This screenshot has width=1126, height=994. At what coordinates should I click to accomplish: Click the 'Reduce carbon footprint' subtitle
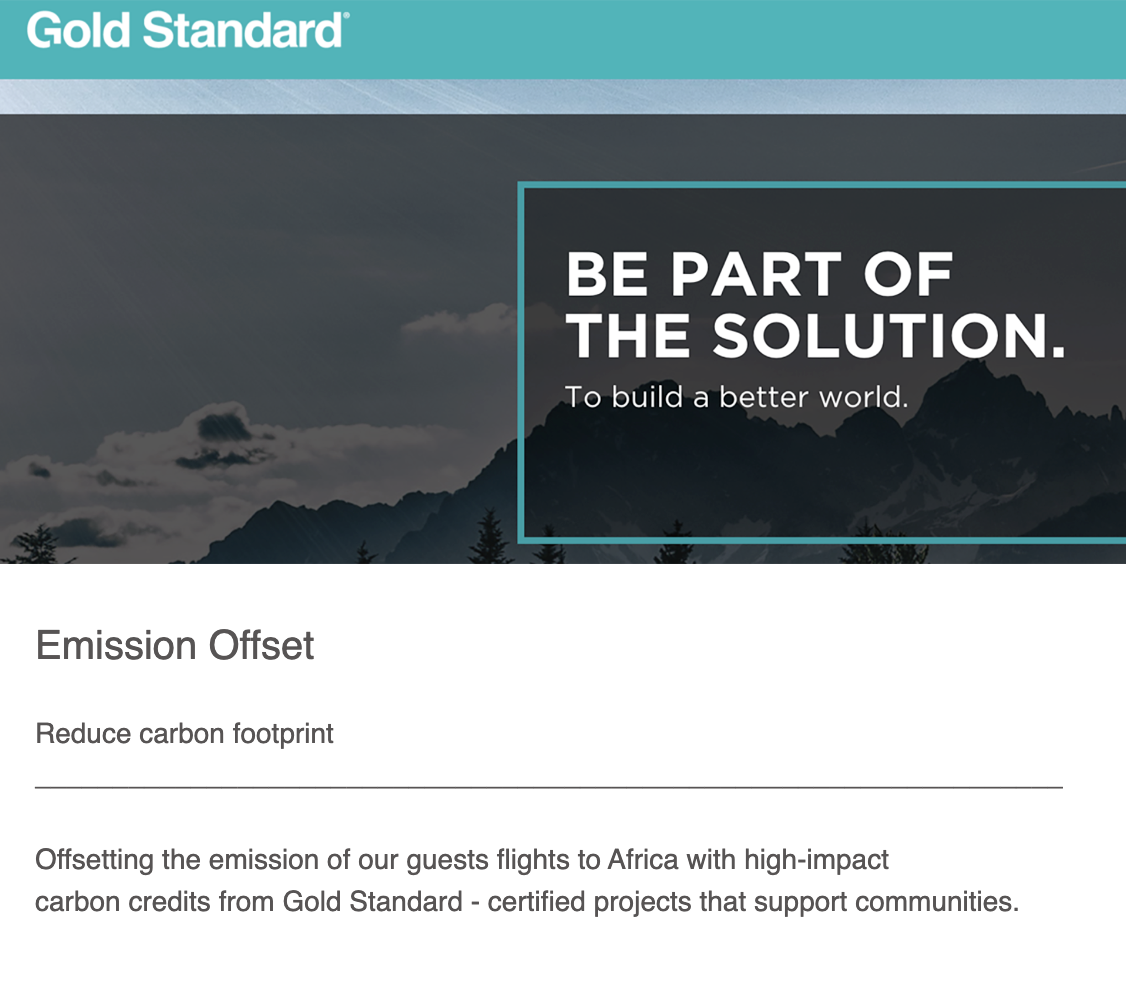185,734
